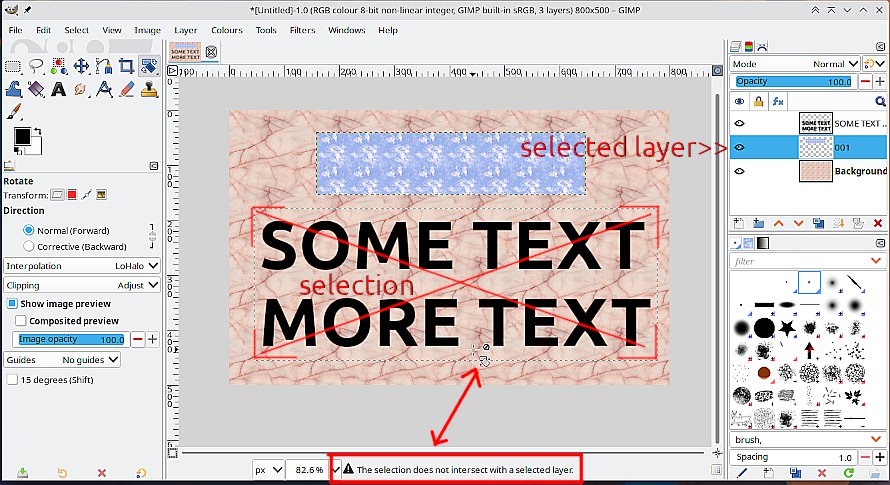Open the Colours menu
This screenshot has height=485, width=890.
[226, 30]
